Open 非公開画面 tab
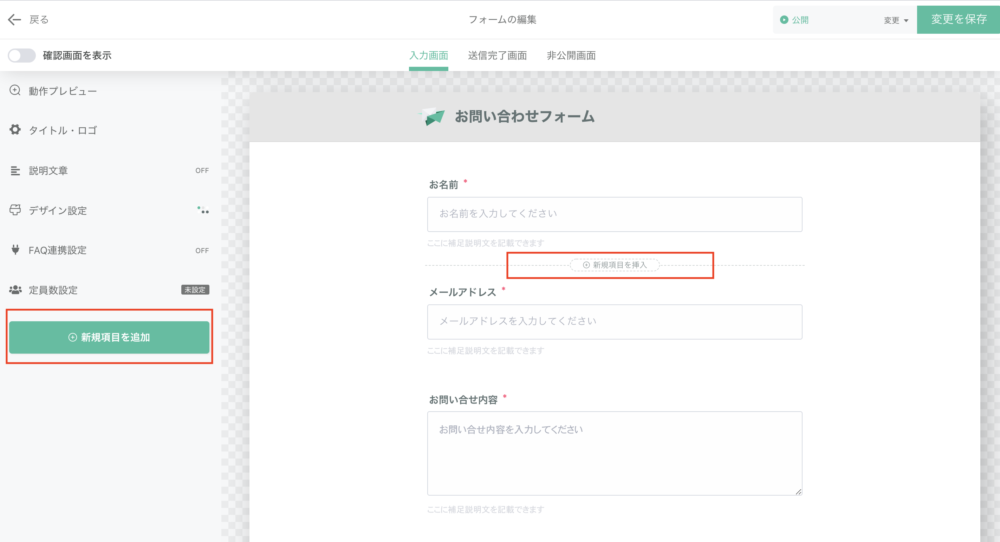Screen dimensions: 1000x542 click(x=571, y=55)
